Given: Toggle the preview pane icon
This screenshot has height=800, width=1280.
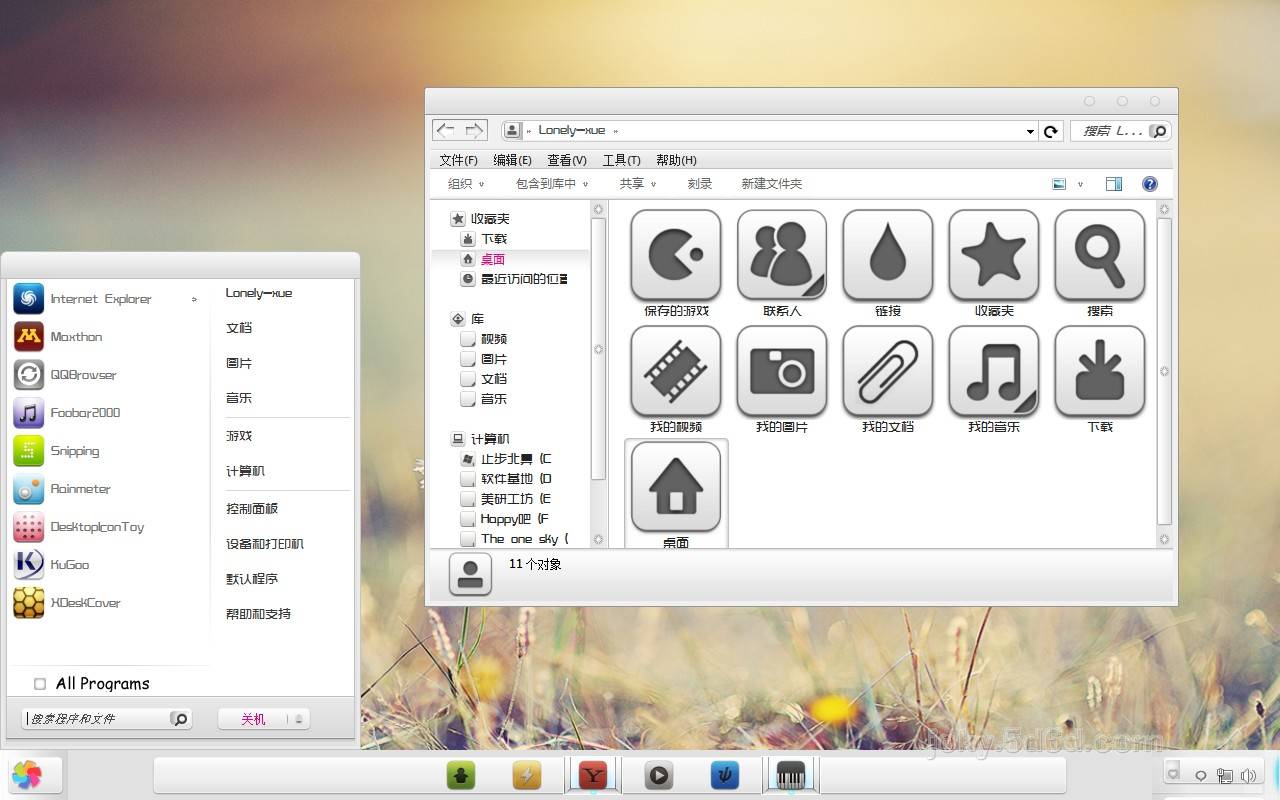Looking at the screenshot, I should click(x=1114, y=184).
